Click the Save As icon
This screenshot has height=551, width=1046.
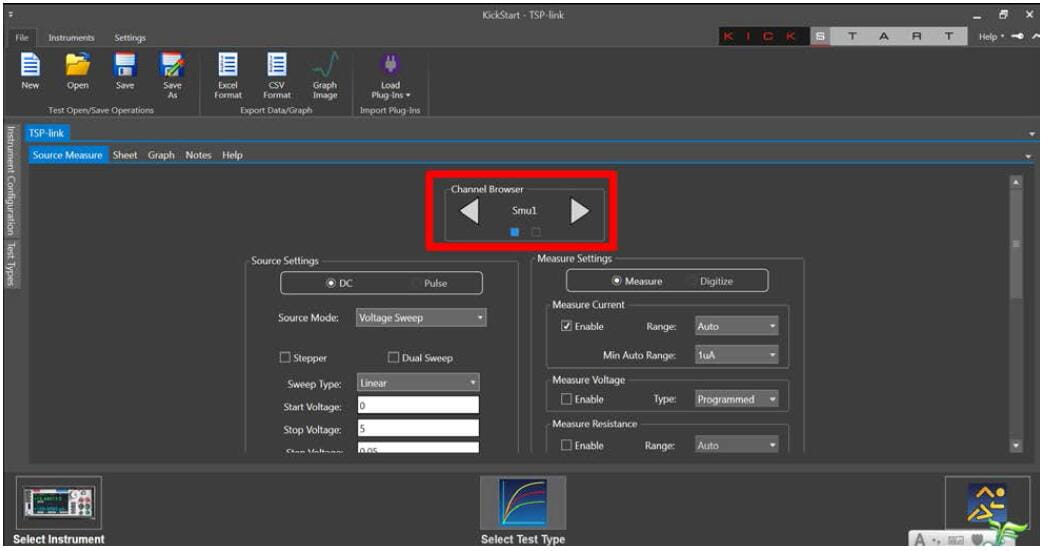[x=172, y=68]
